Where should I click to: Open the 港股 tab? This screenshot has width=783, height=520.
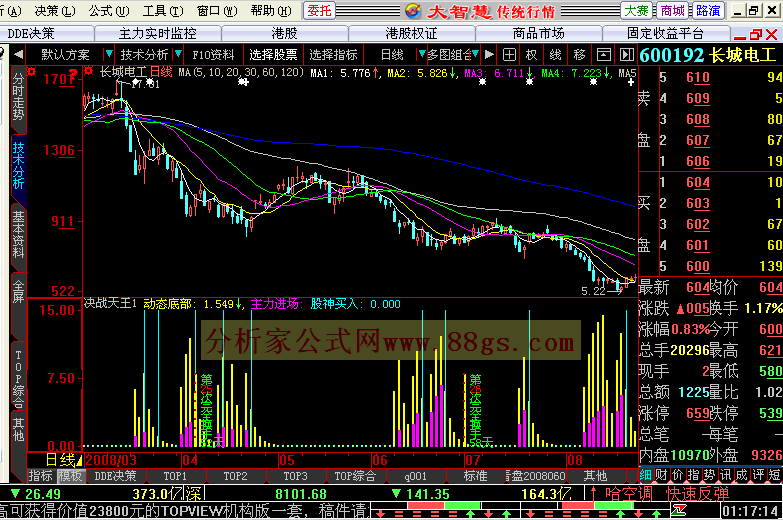(285, 33)
